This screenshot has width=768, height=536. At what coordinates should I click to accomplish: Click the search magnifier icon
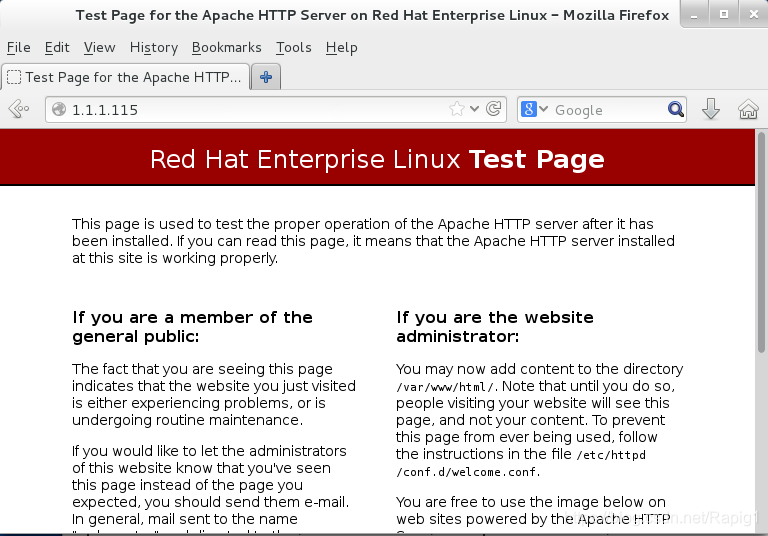pyautogui.click(x=675, y=109)
